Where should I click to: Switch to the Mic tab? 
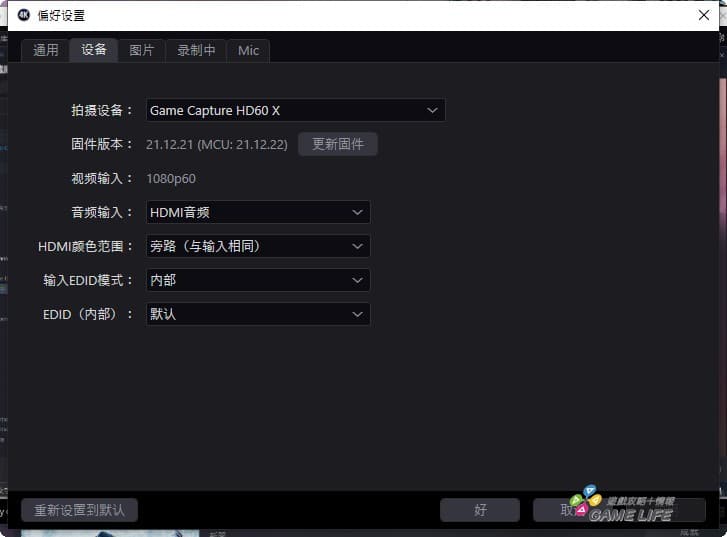pyautogui.click(x=248, y=50)
